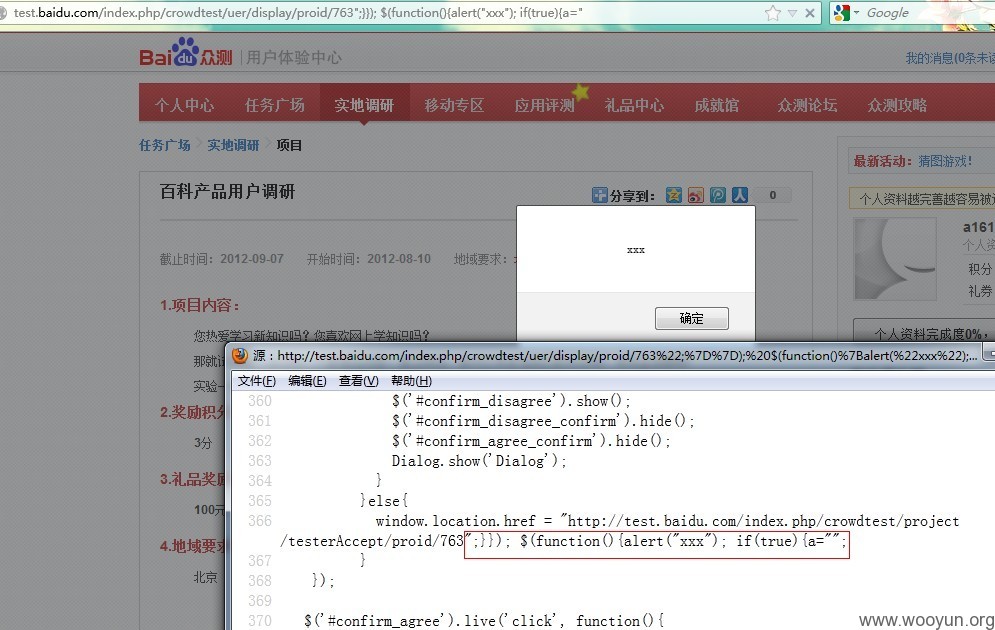Click source line number 370
This screenshot has width=995, height=630.
pos(260,621)
